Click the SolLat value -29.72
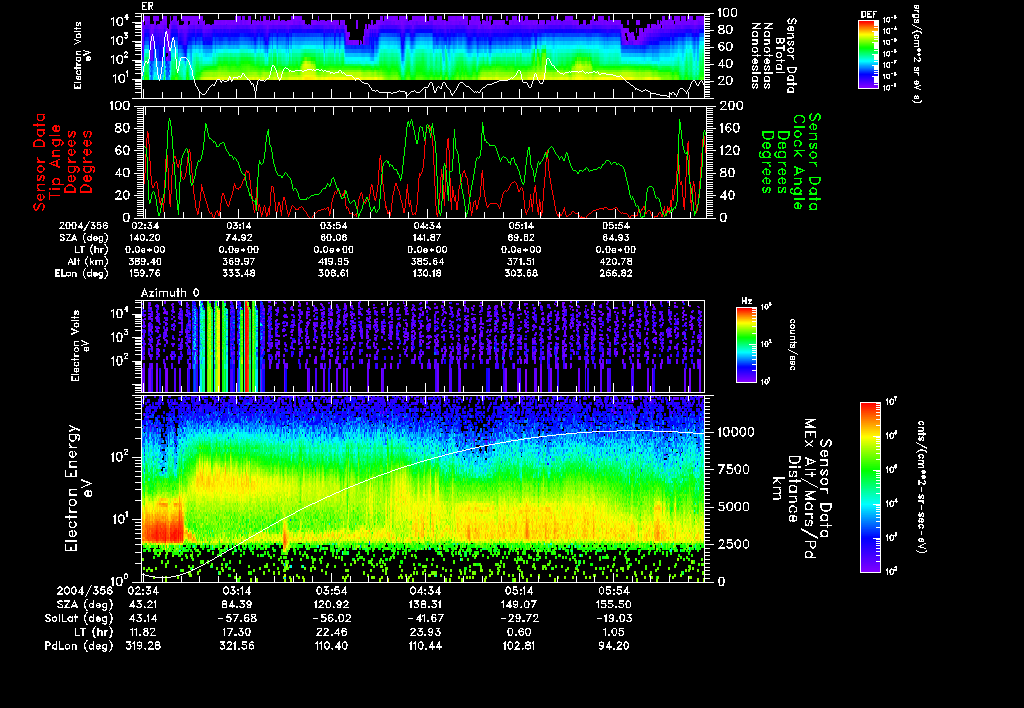The width and height of the screenshot is (1024, 708). tap(519, 618)
